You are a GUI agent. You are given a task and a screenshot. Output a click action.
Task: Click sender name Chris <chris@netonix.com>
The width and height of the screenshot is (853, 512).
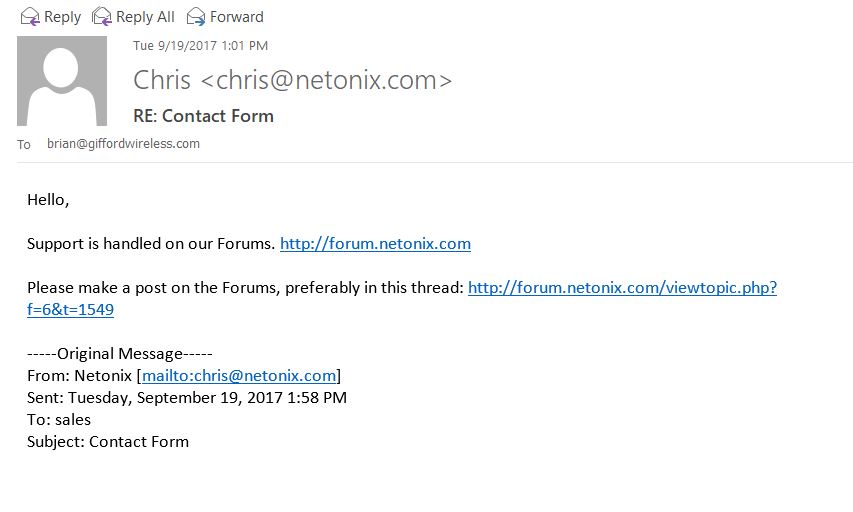pos(292,80)
